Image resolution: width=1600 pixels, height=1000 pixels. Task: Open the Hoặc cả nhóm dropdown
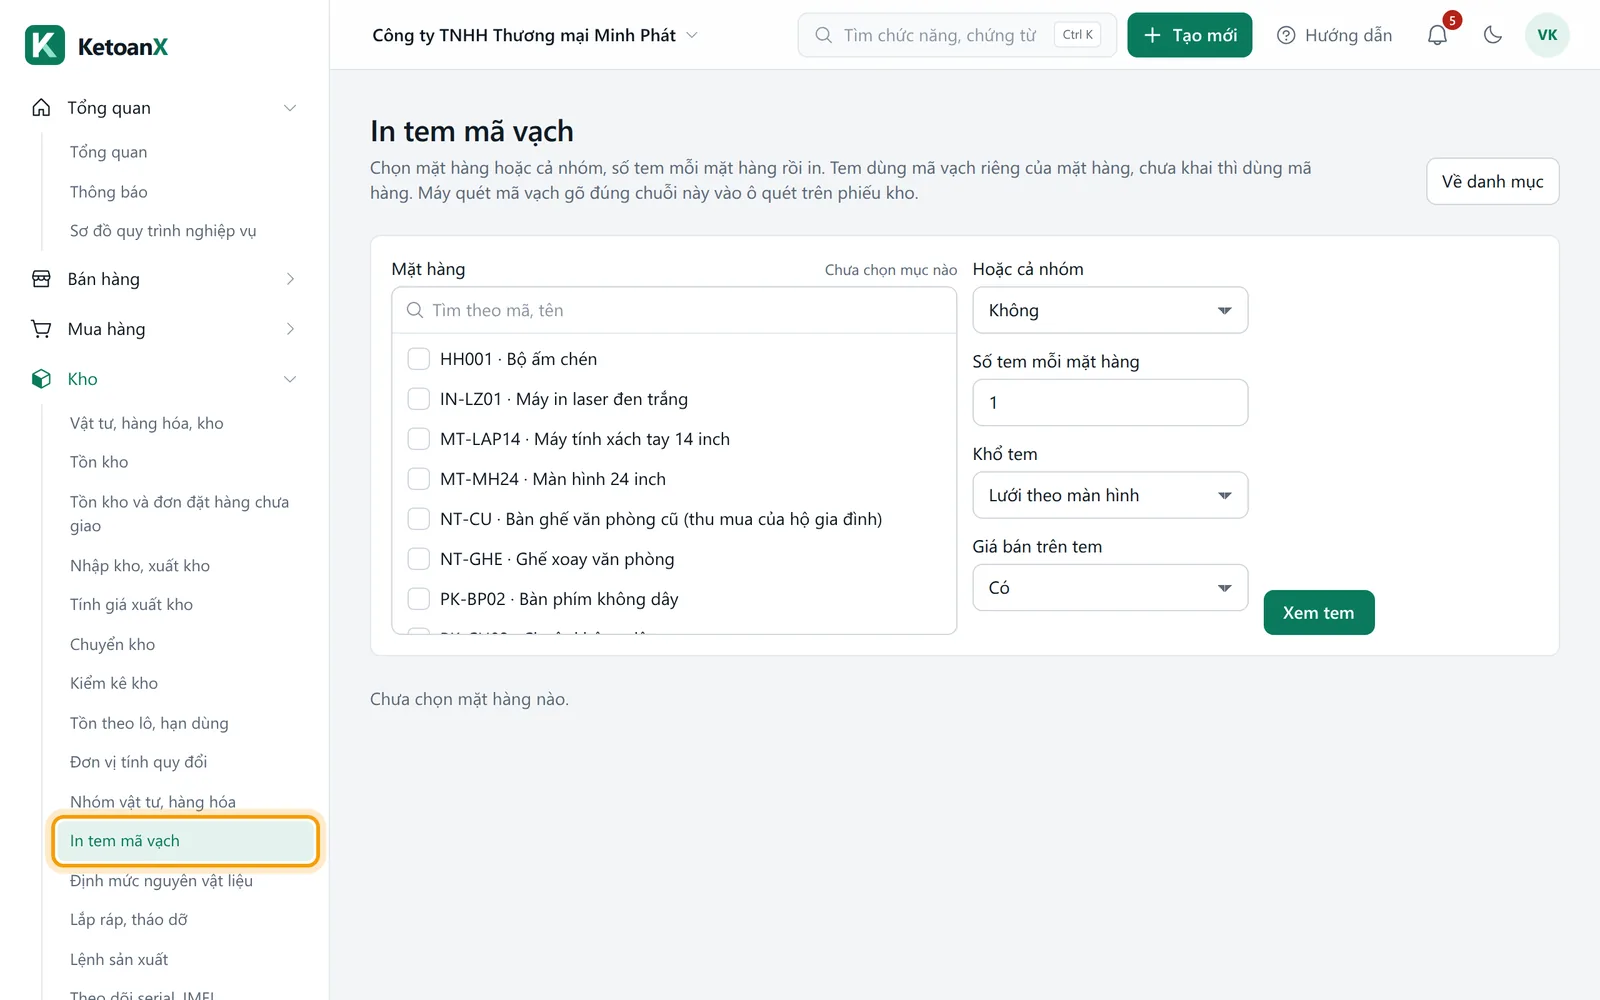(1110, 310)
